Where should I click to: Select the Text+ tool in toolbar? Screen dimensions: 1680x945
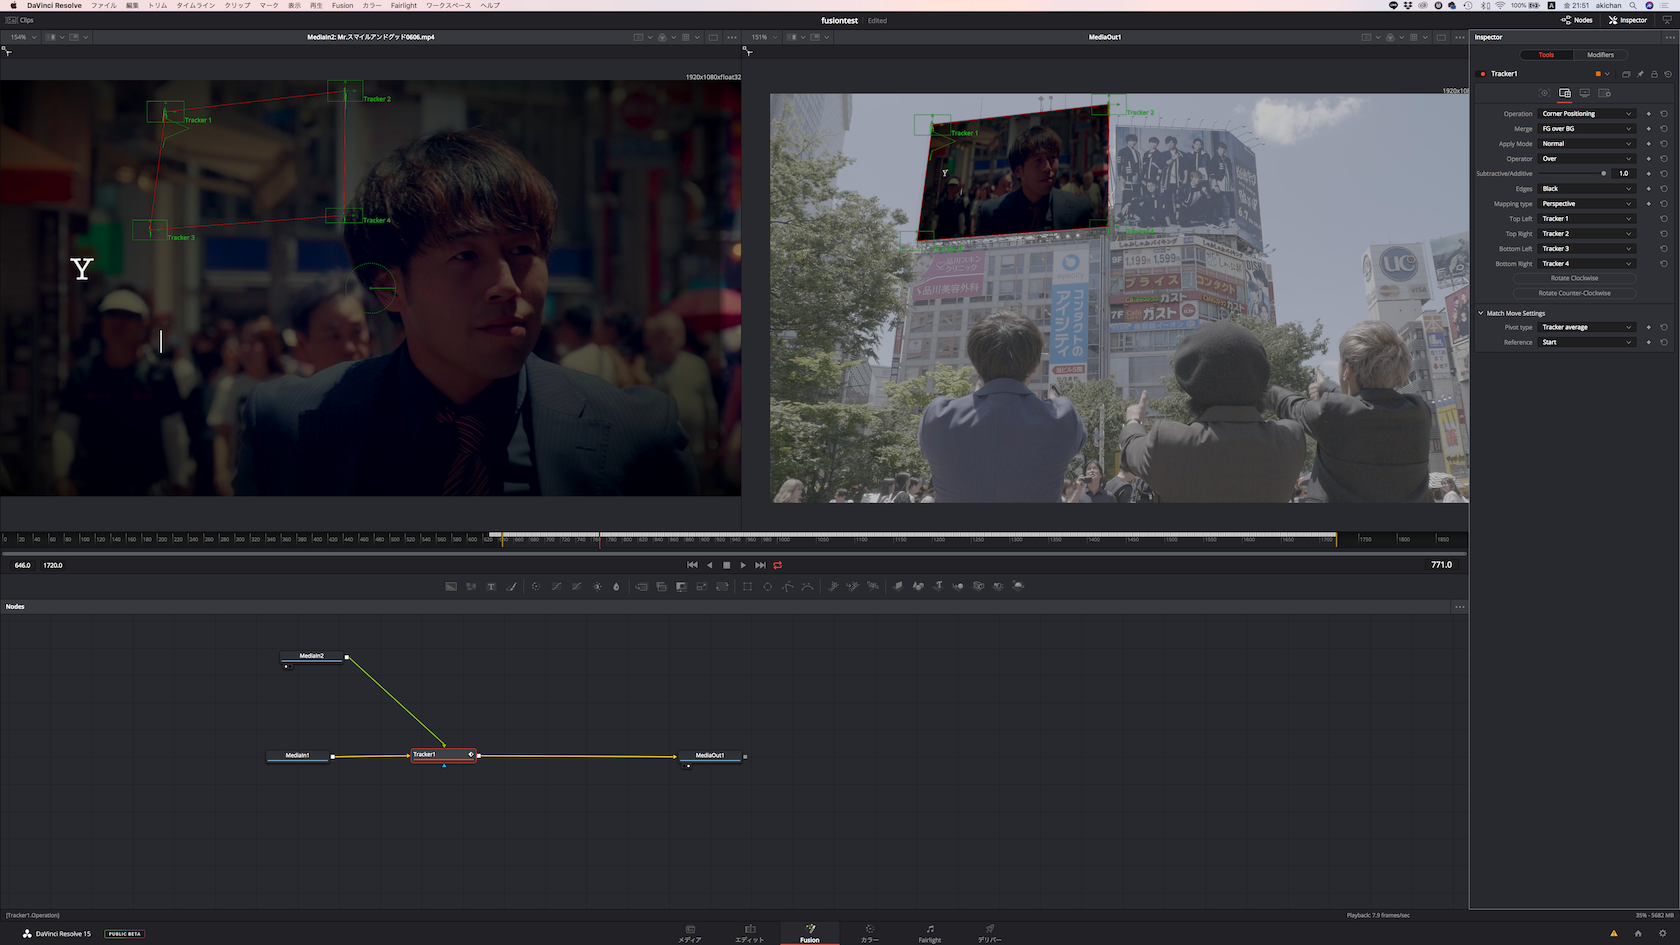click(x=491, y=587)
